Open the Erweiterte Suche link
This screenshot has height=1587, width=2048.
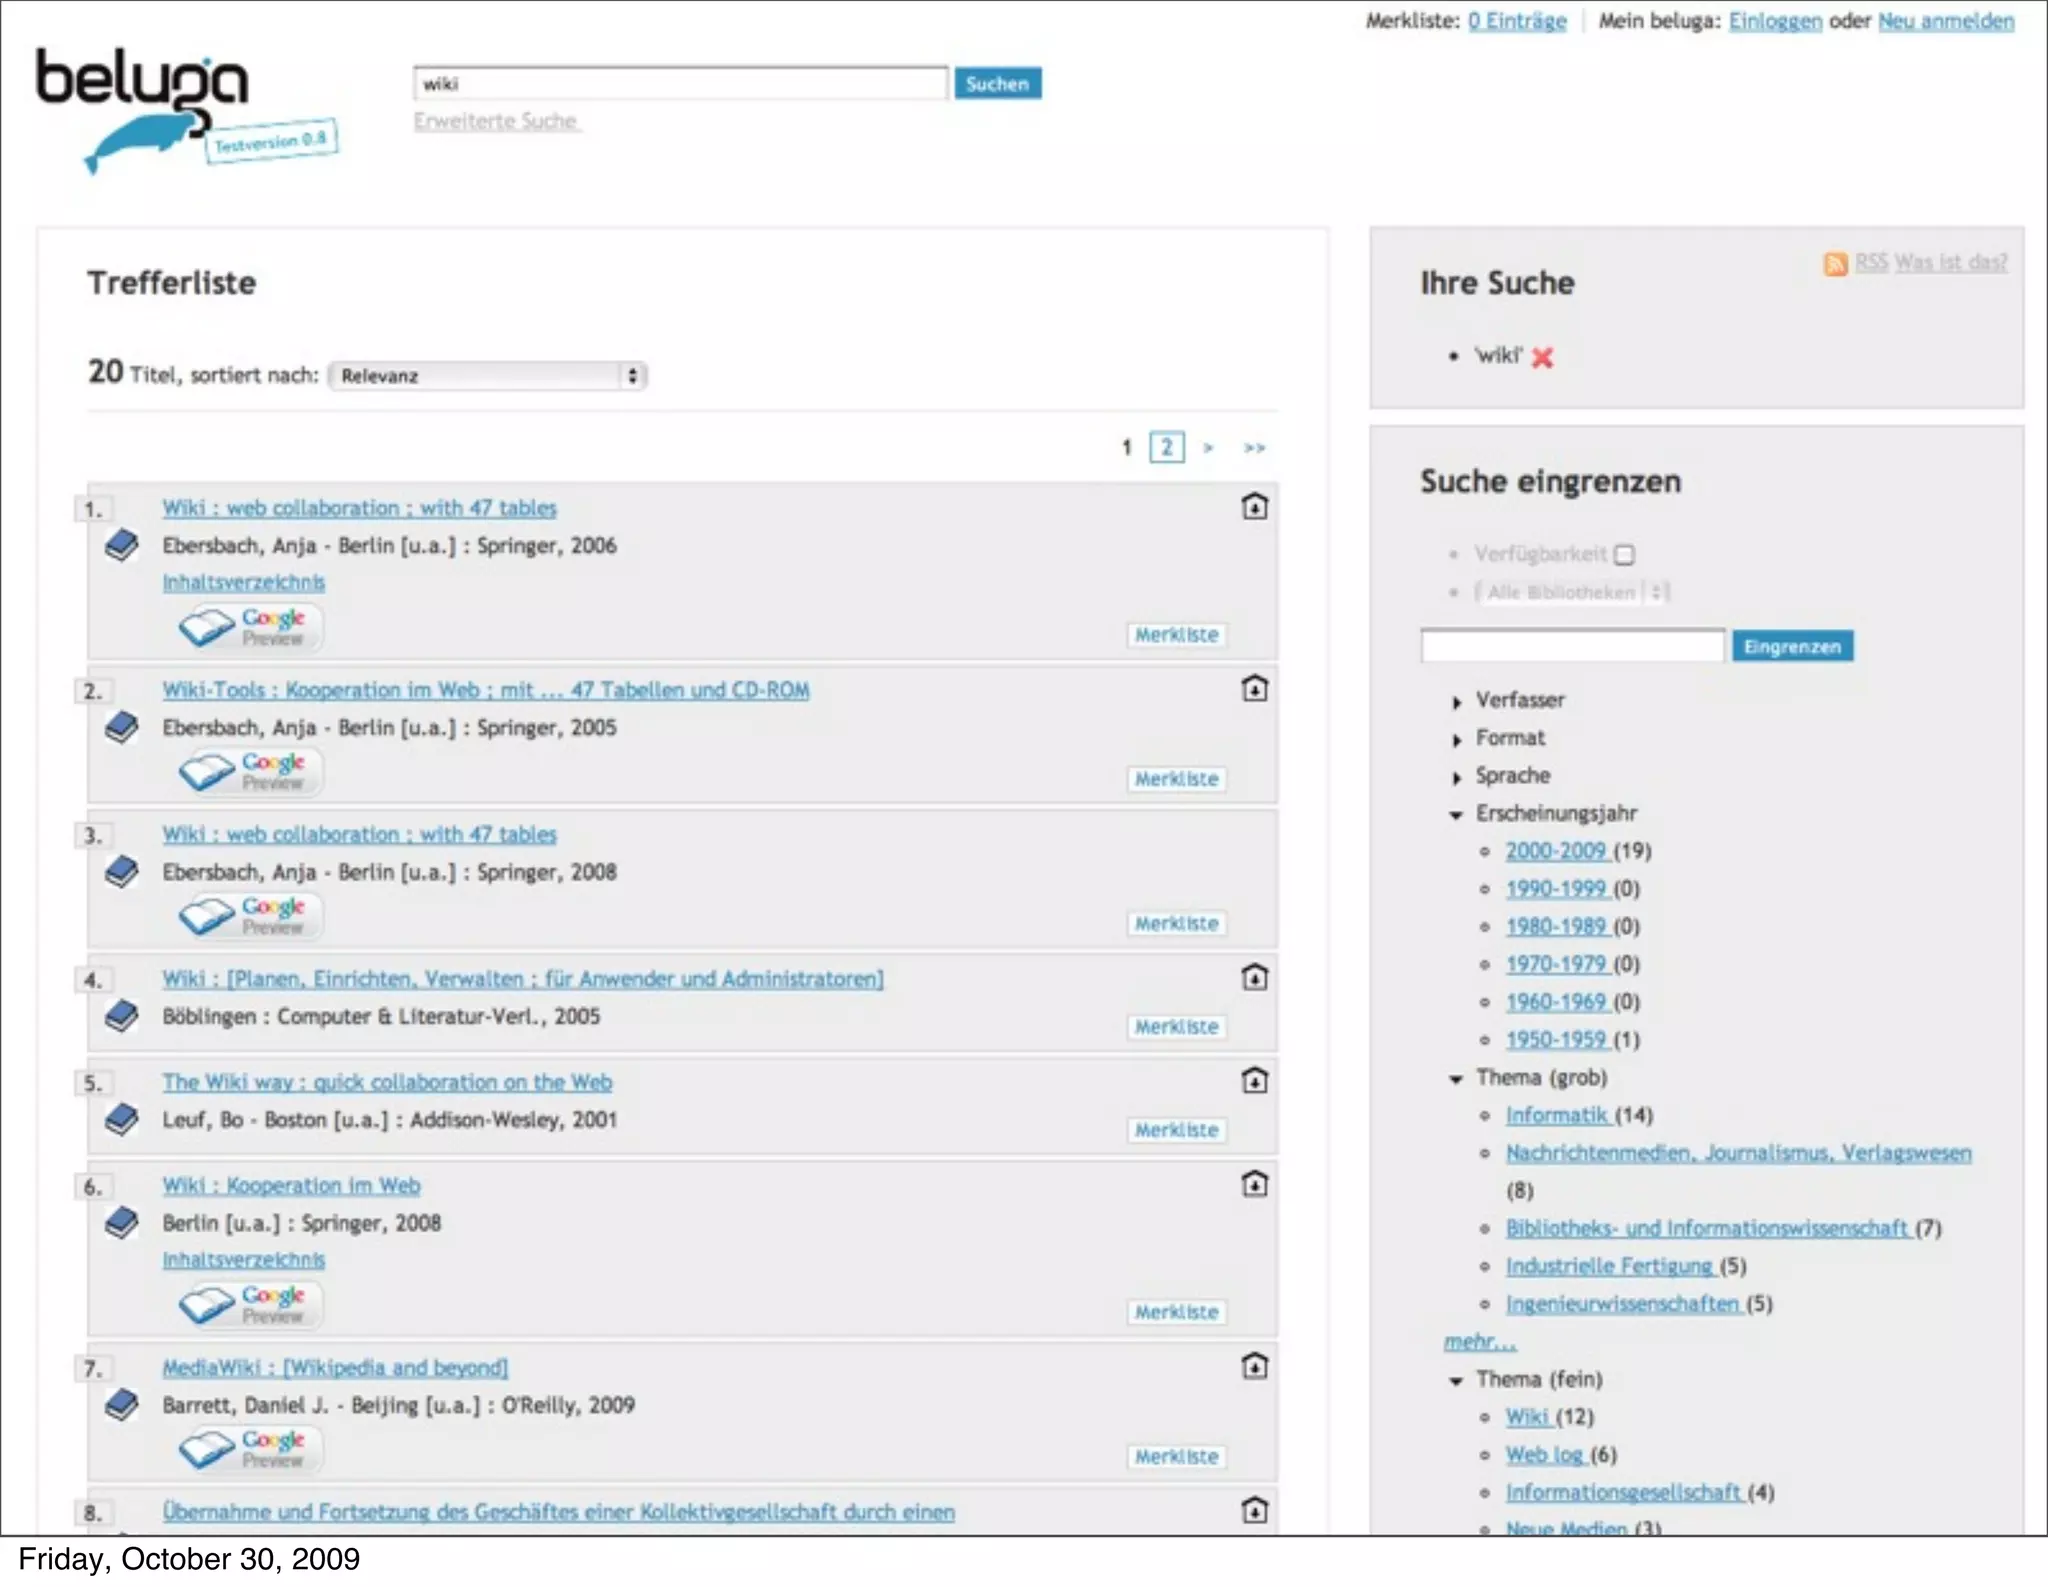[496, 121]
